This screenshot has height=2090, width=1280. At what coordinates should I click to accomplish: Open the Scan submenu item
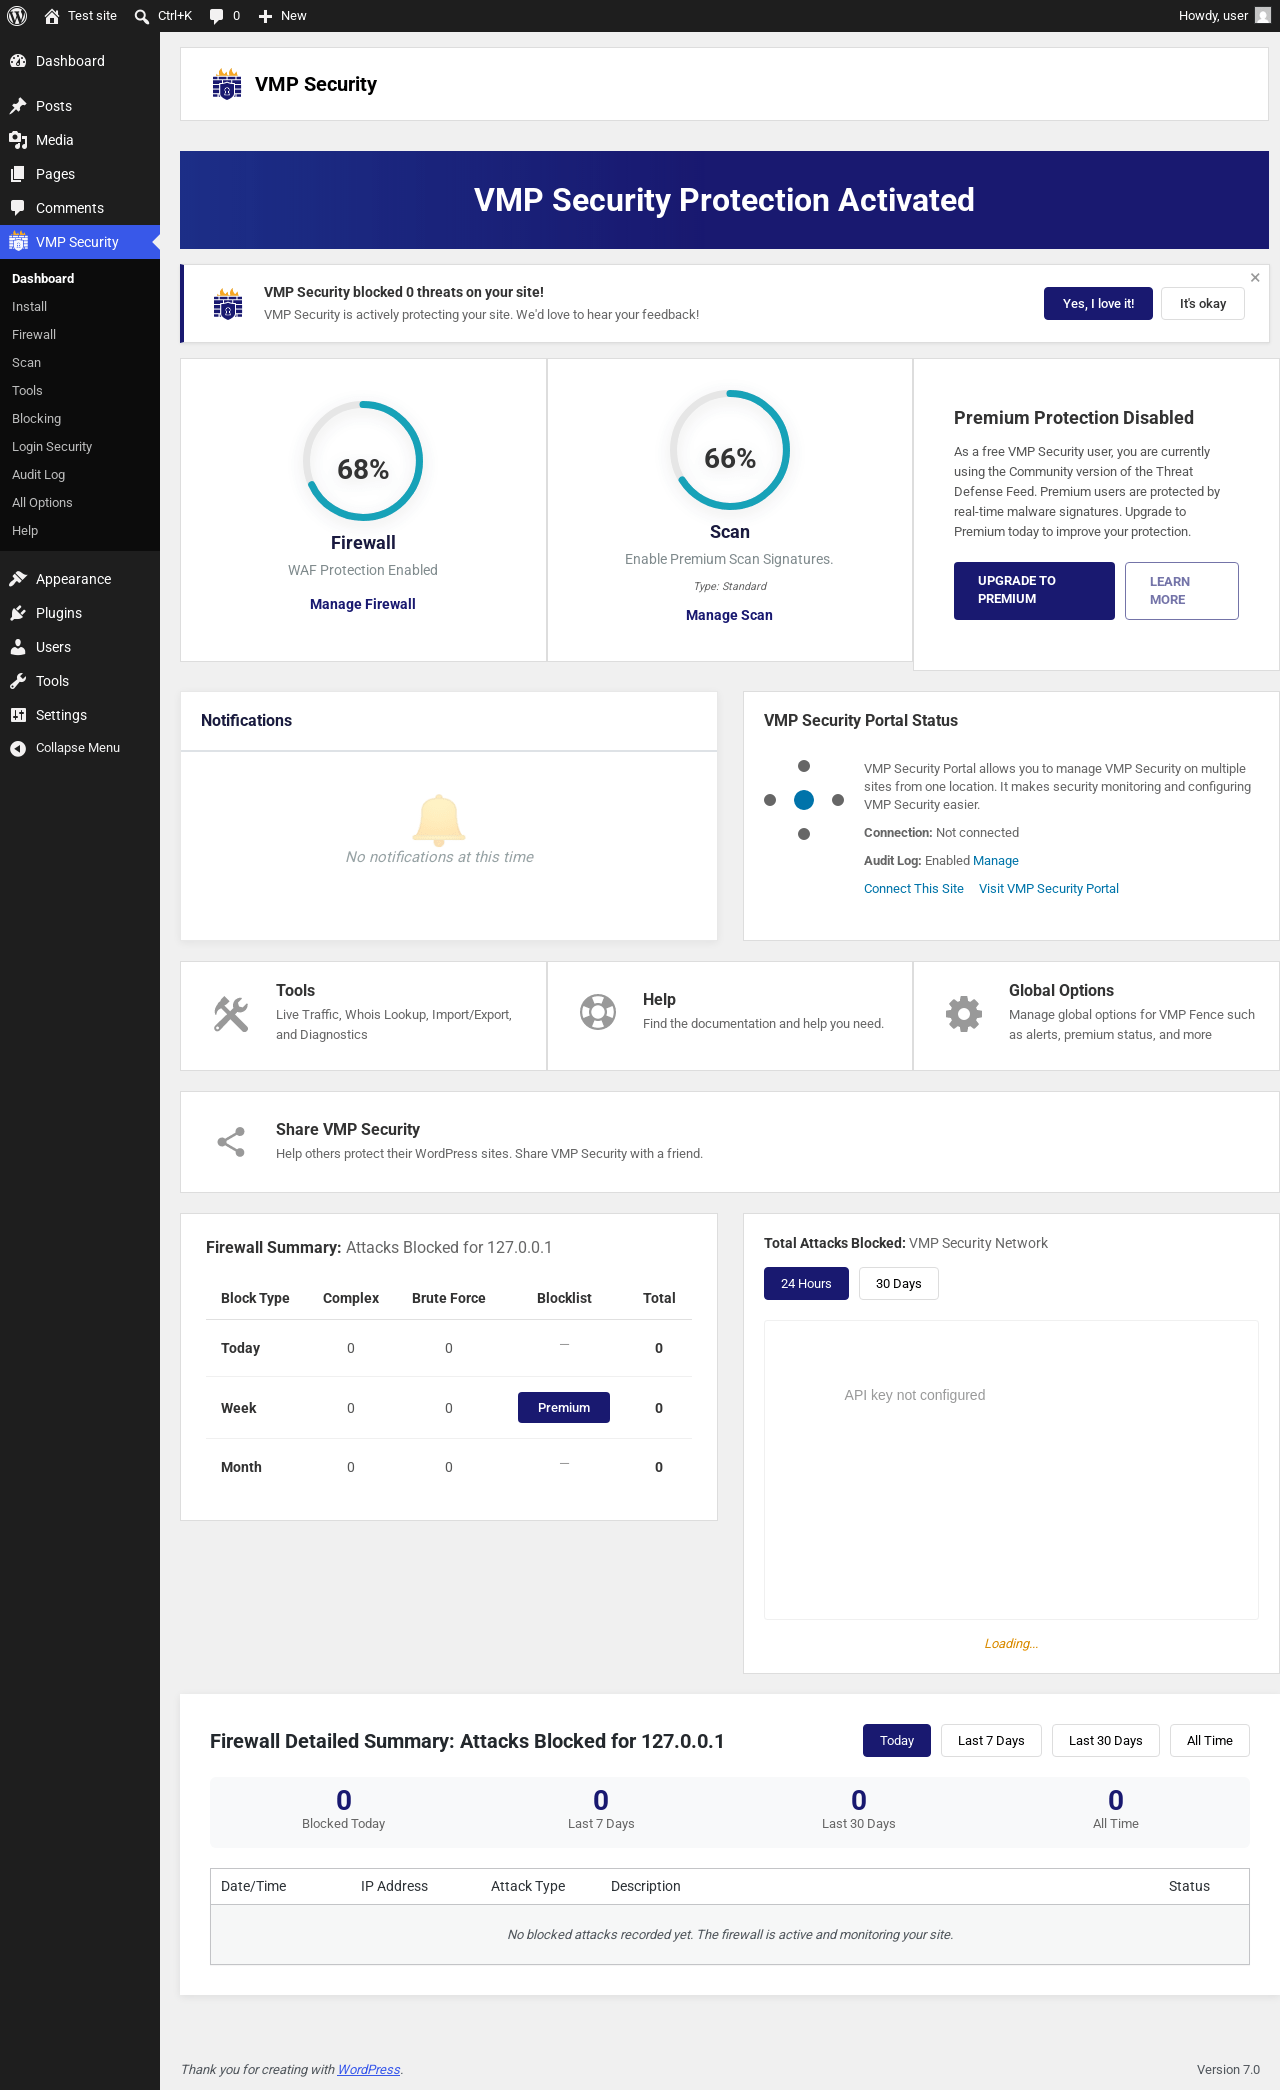[x=26, y=363]
